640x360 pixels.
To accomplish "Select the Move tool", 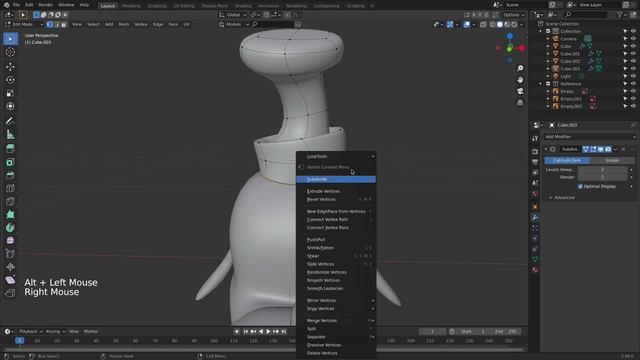I will tap(10, 67).
